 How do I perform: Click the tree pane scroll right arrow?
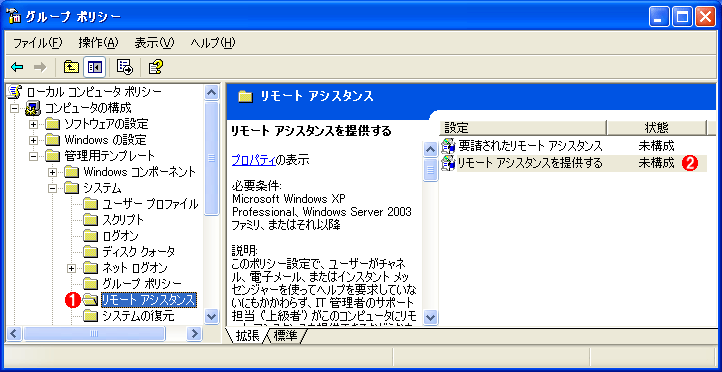[195, 333]
